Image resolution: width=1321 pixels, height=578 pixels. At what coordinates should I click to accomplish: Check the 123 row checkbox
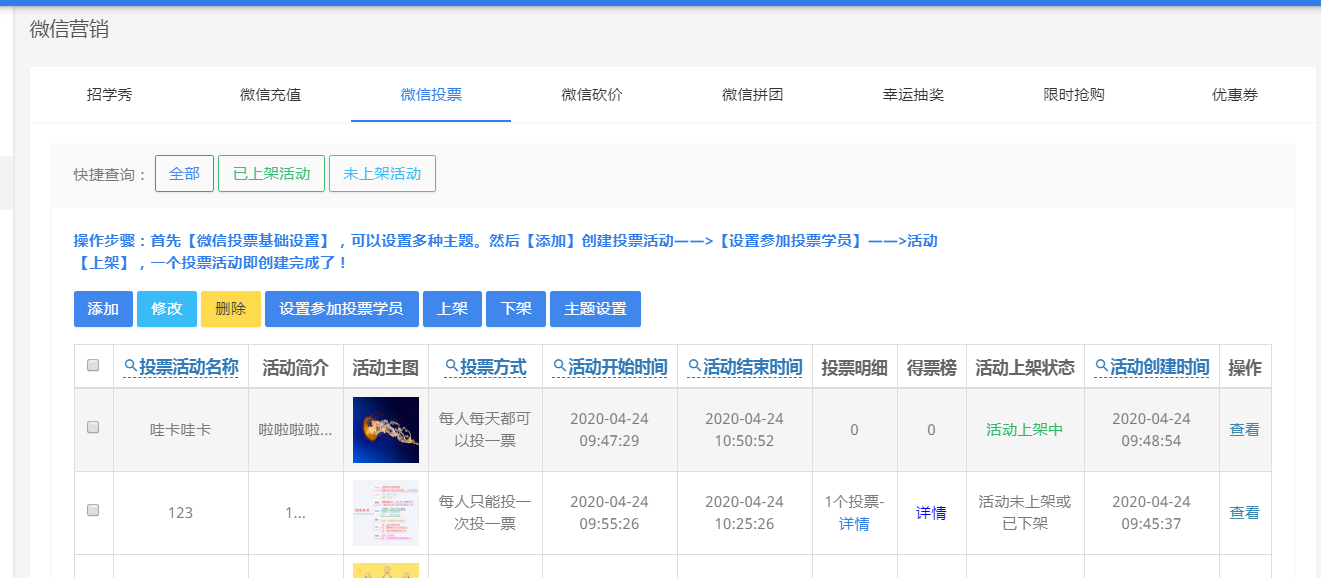click(x=93, y=510)
